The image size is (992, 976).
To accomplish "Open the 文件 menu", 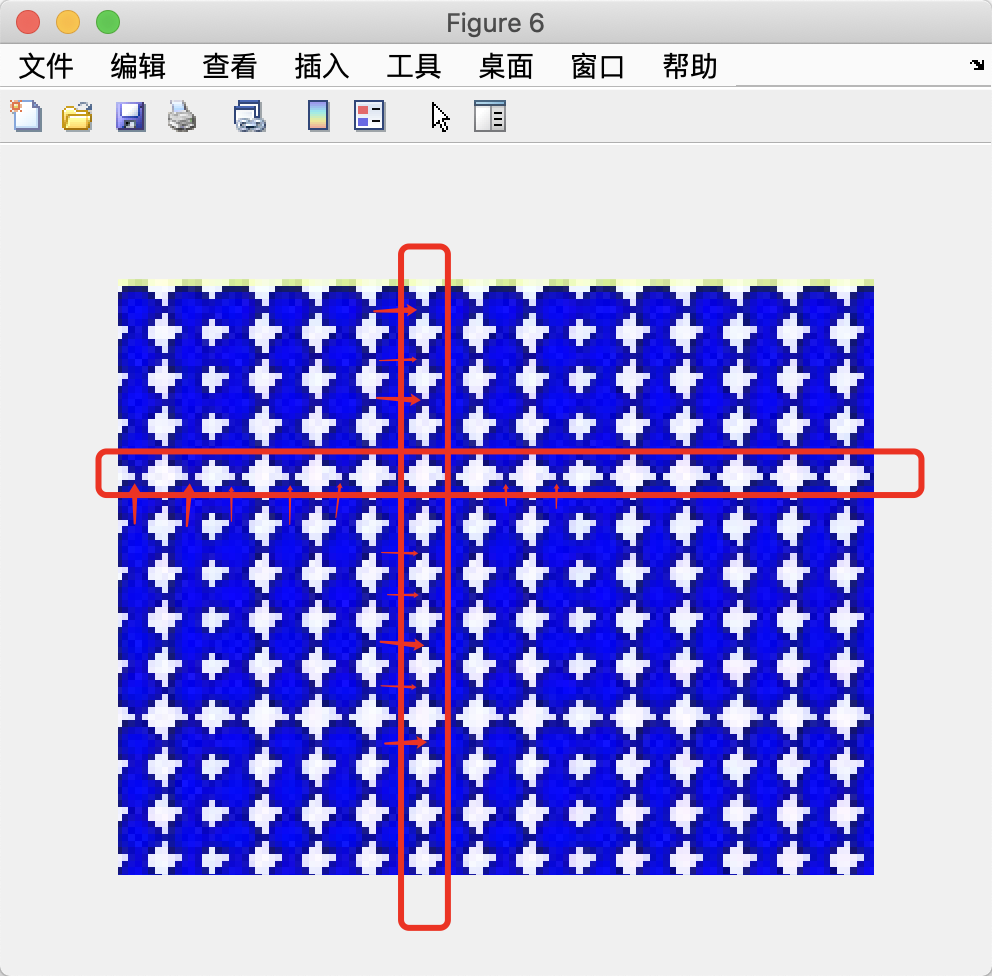I will 46,66.
